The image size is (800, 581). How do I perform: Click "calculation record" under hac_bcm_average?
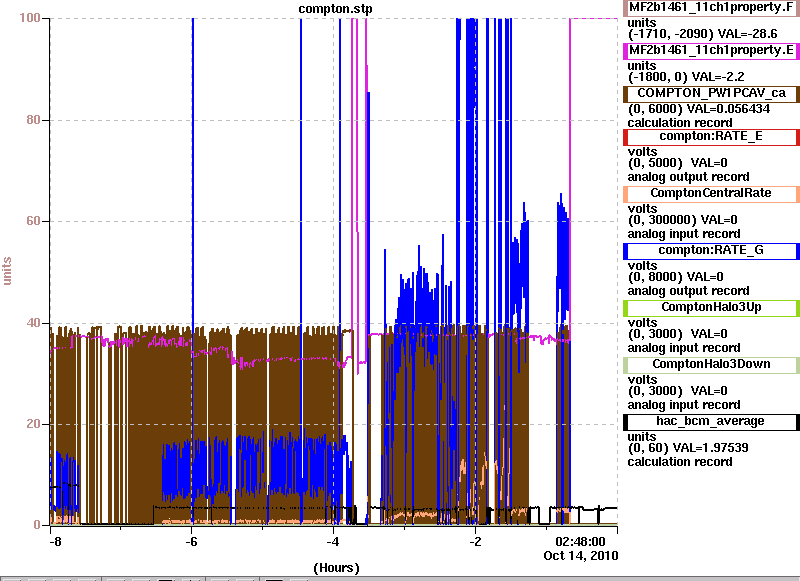(680, 462)
